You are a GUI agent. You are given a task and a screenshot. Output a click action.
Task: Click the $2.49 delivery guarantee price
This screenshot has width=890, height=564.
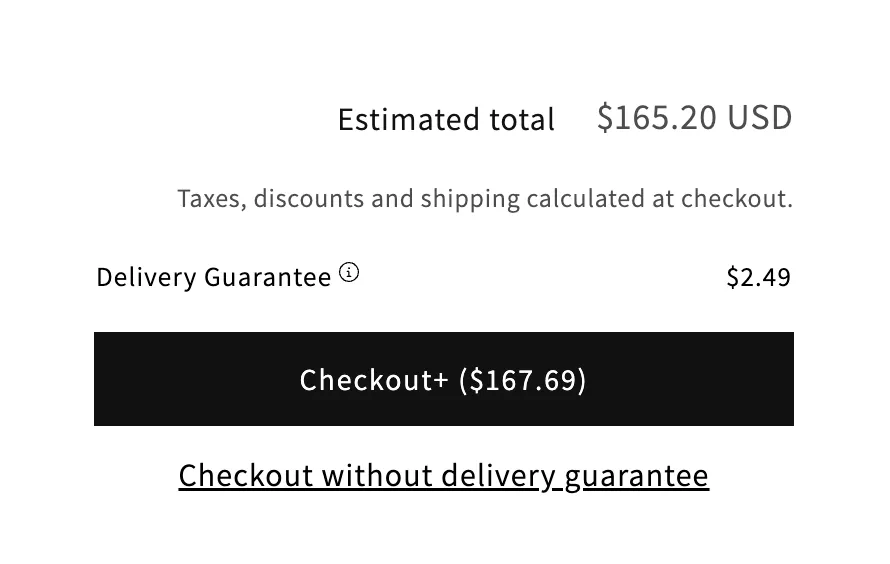coord(758,277)
